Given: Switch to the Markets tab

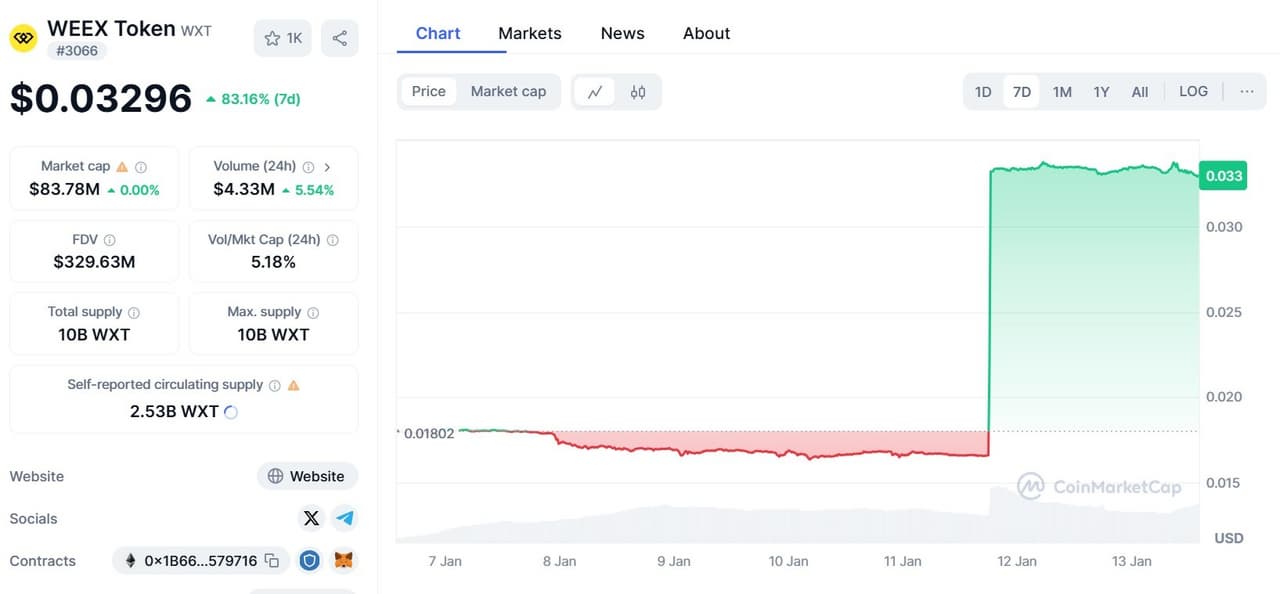Looking at the screenshot, I should [530, 33].
